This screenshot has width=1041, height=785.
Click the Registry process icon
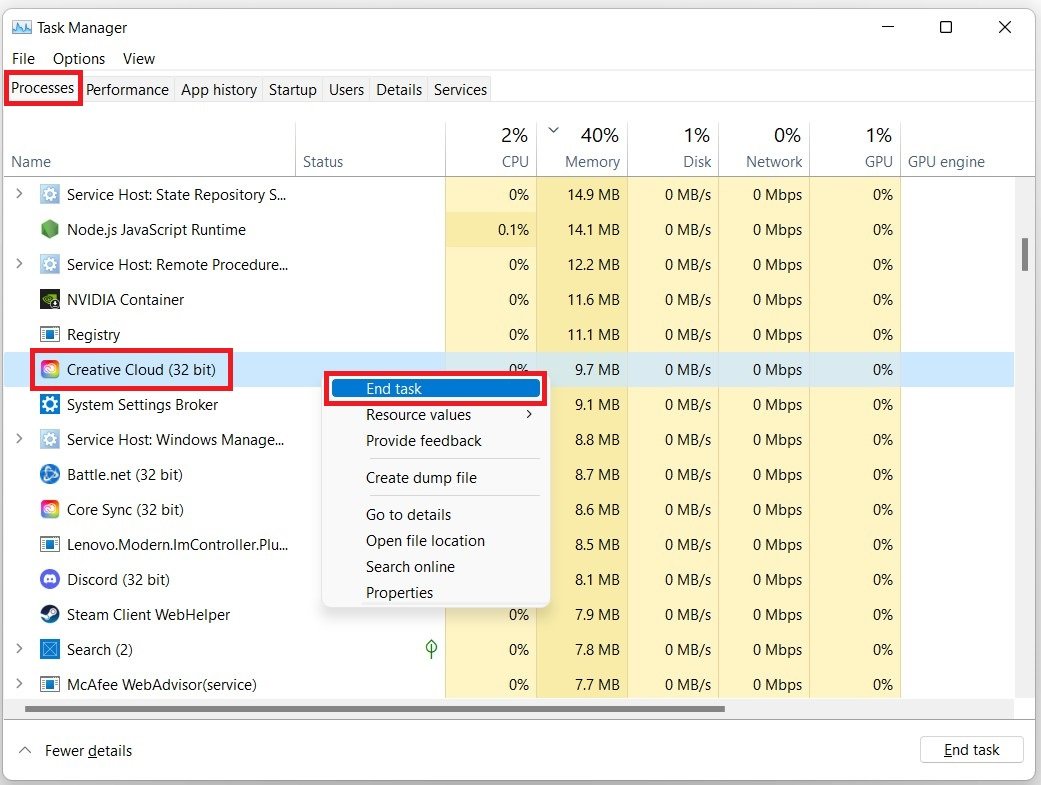pos(50,335)
